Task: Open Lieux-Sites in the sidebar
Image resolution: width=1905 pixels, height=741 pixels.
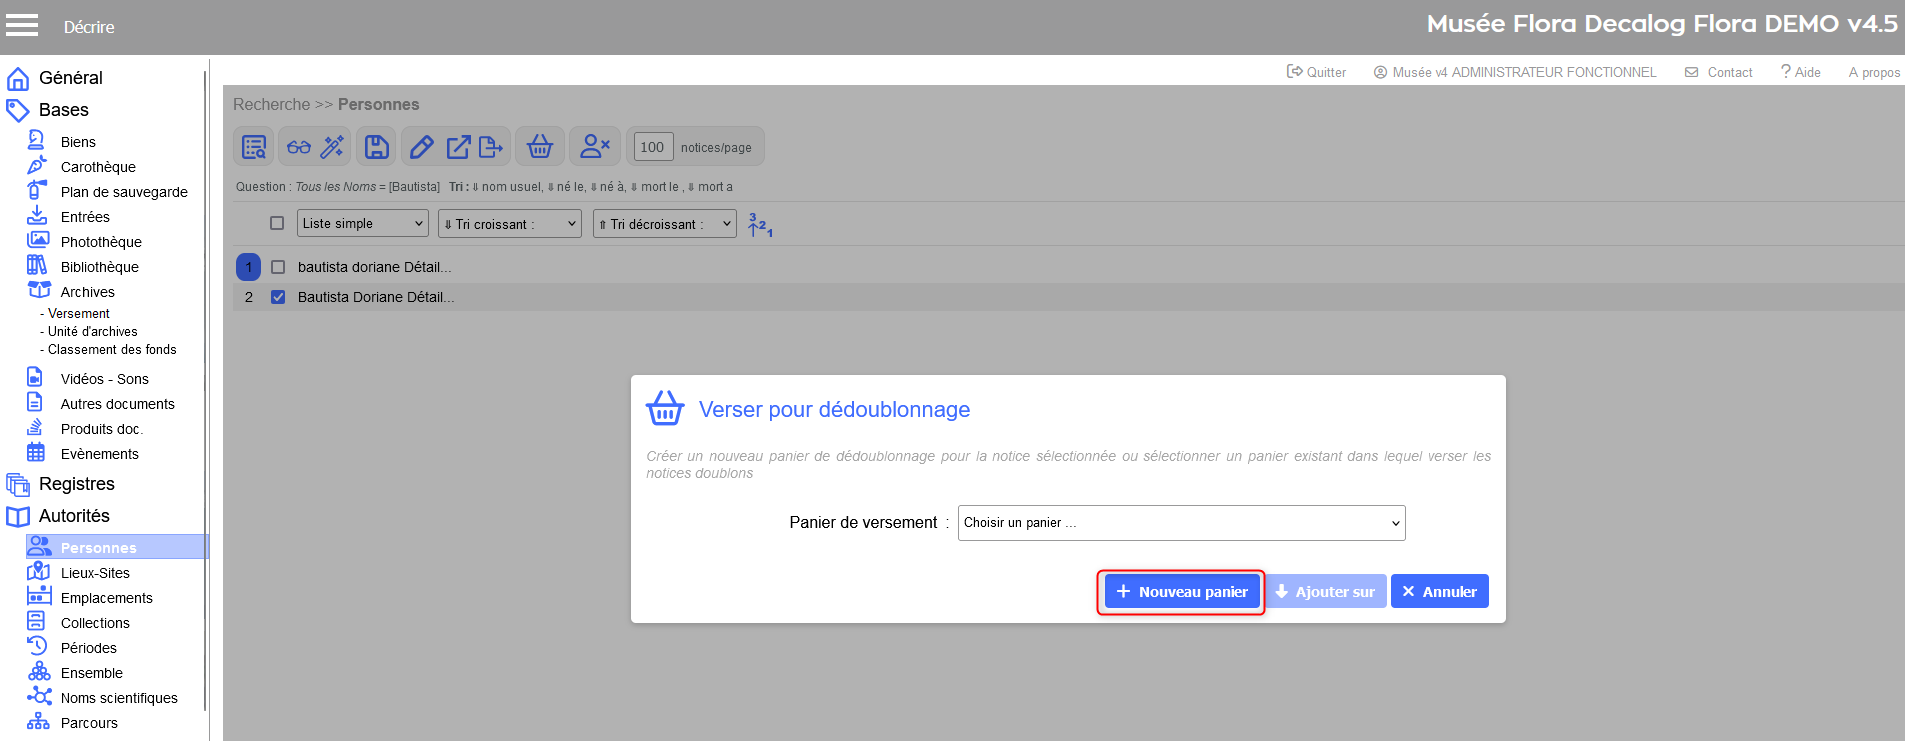Action: [x=95, y=573]
